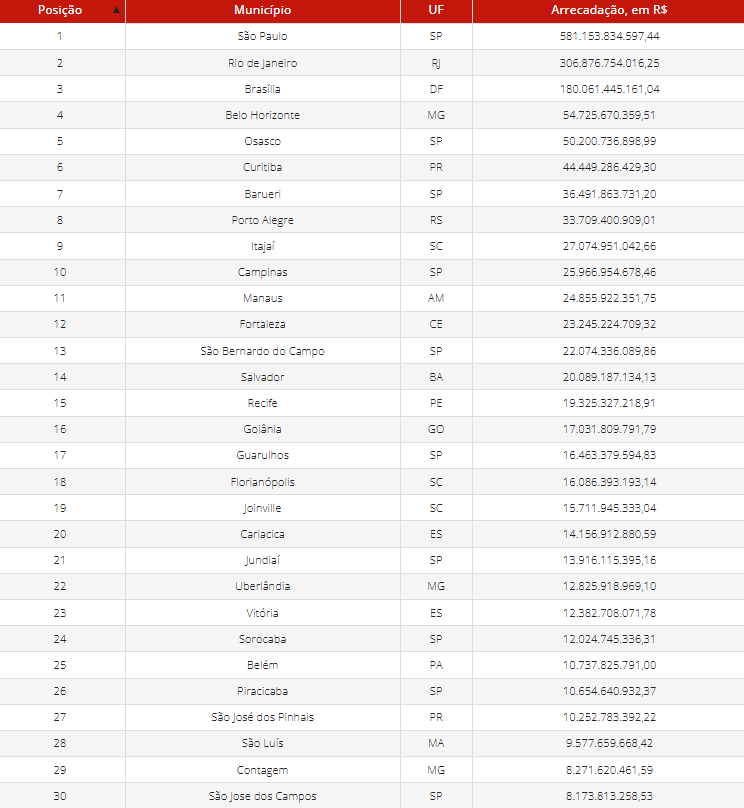Select the Uberlândia row's MG cell
This screenshot has height=808, width=744.
pyautogui.click(x=436, y=586)
